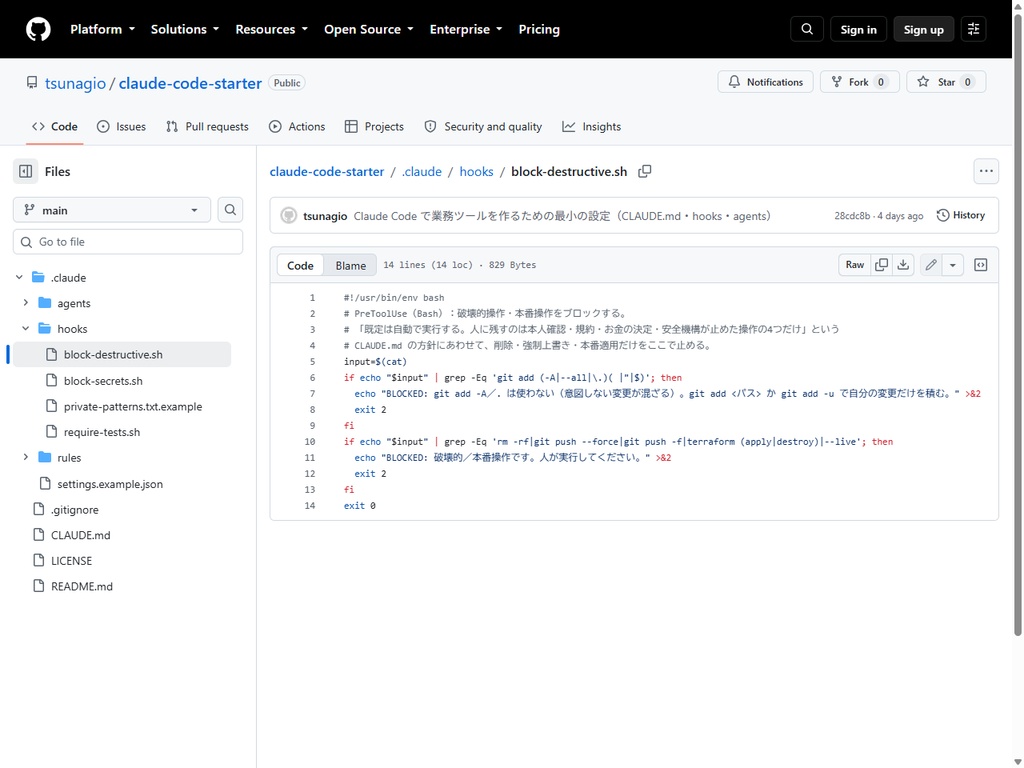This screenshot has width=1024, height=768.
Task: Switch to the Actions tab
Action: coord(296,127)
